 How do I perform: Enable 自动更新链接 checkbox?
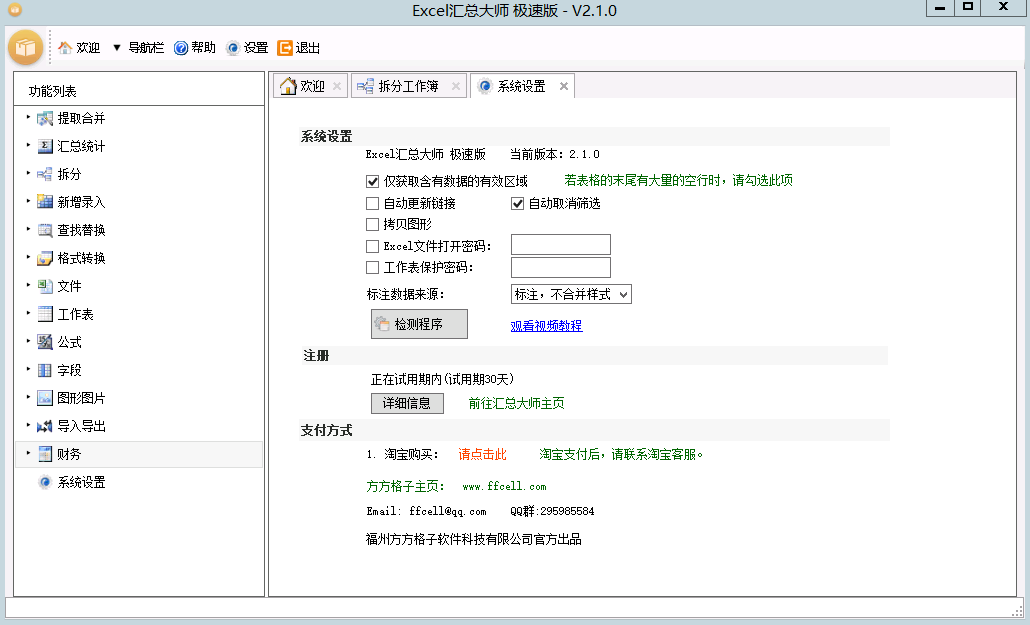coord(372,204)
